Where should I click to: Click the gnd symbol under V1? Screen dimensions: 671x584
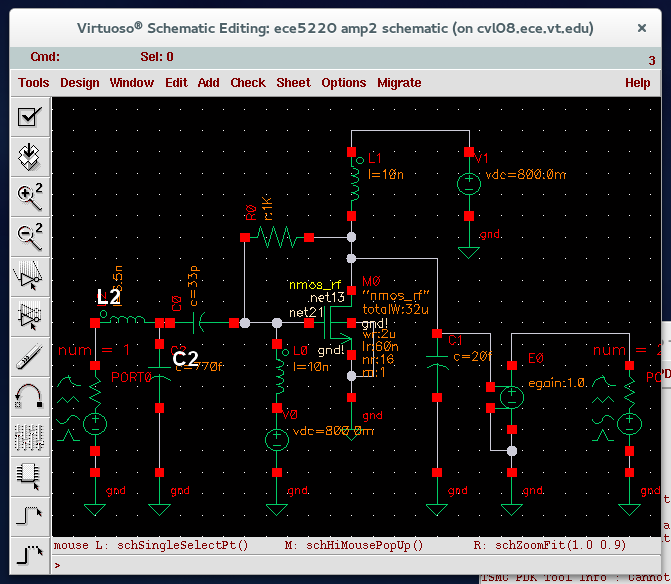click(x=469, y=252)
